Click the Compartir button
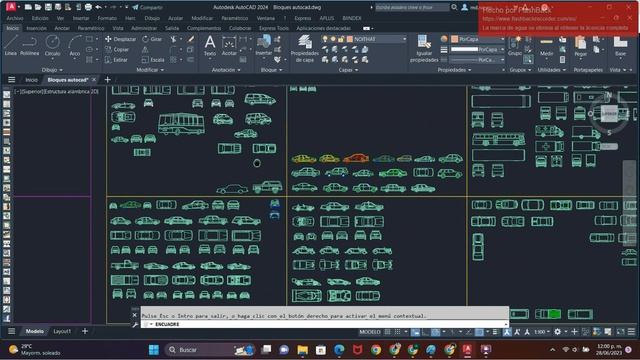 pos(147,7)
